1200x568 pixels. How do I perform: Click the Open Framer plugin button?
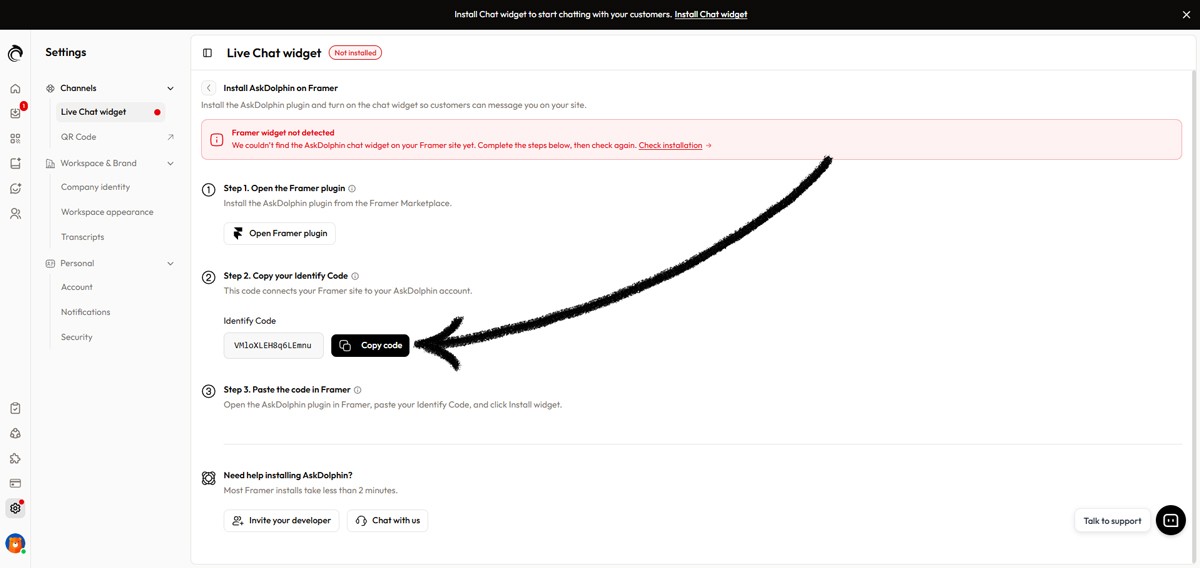tap(280, 233)
